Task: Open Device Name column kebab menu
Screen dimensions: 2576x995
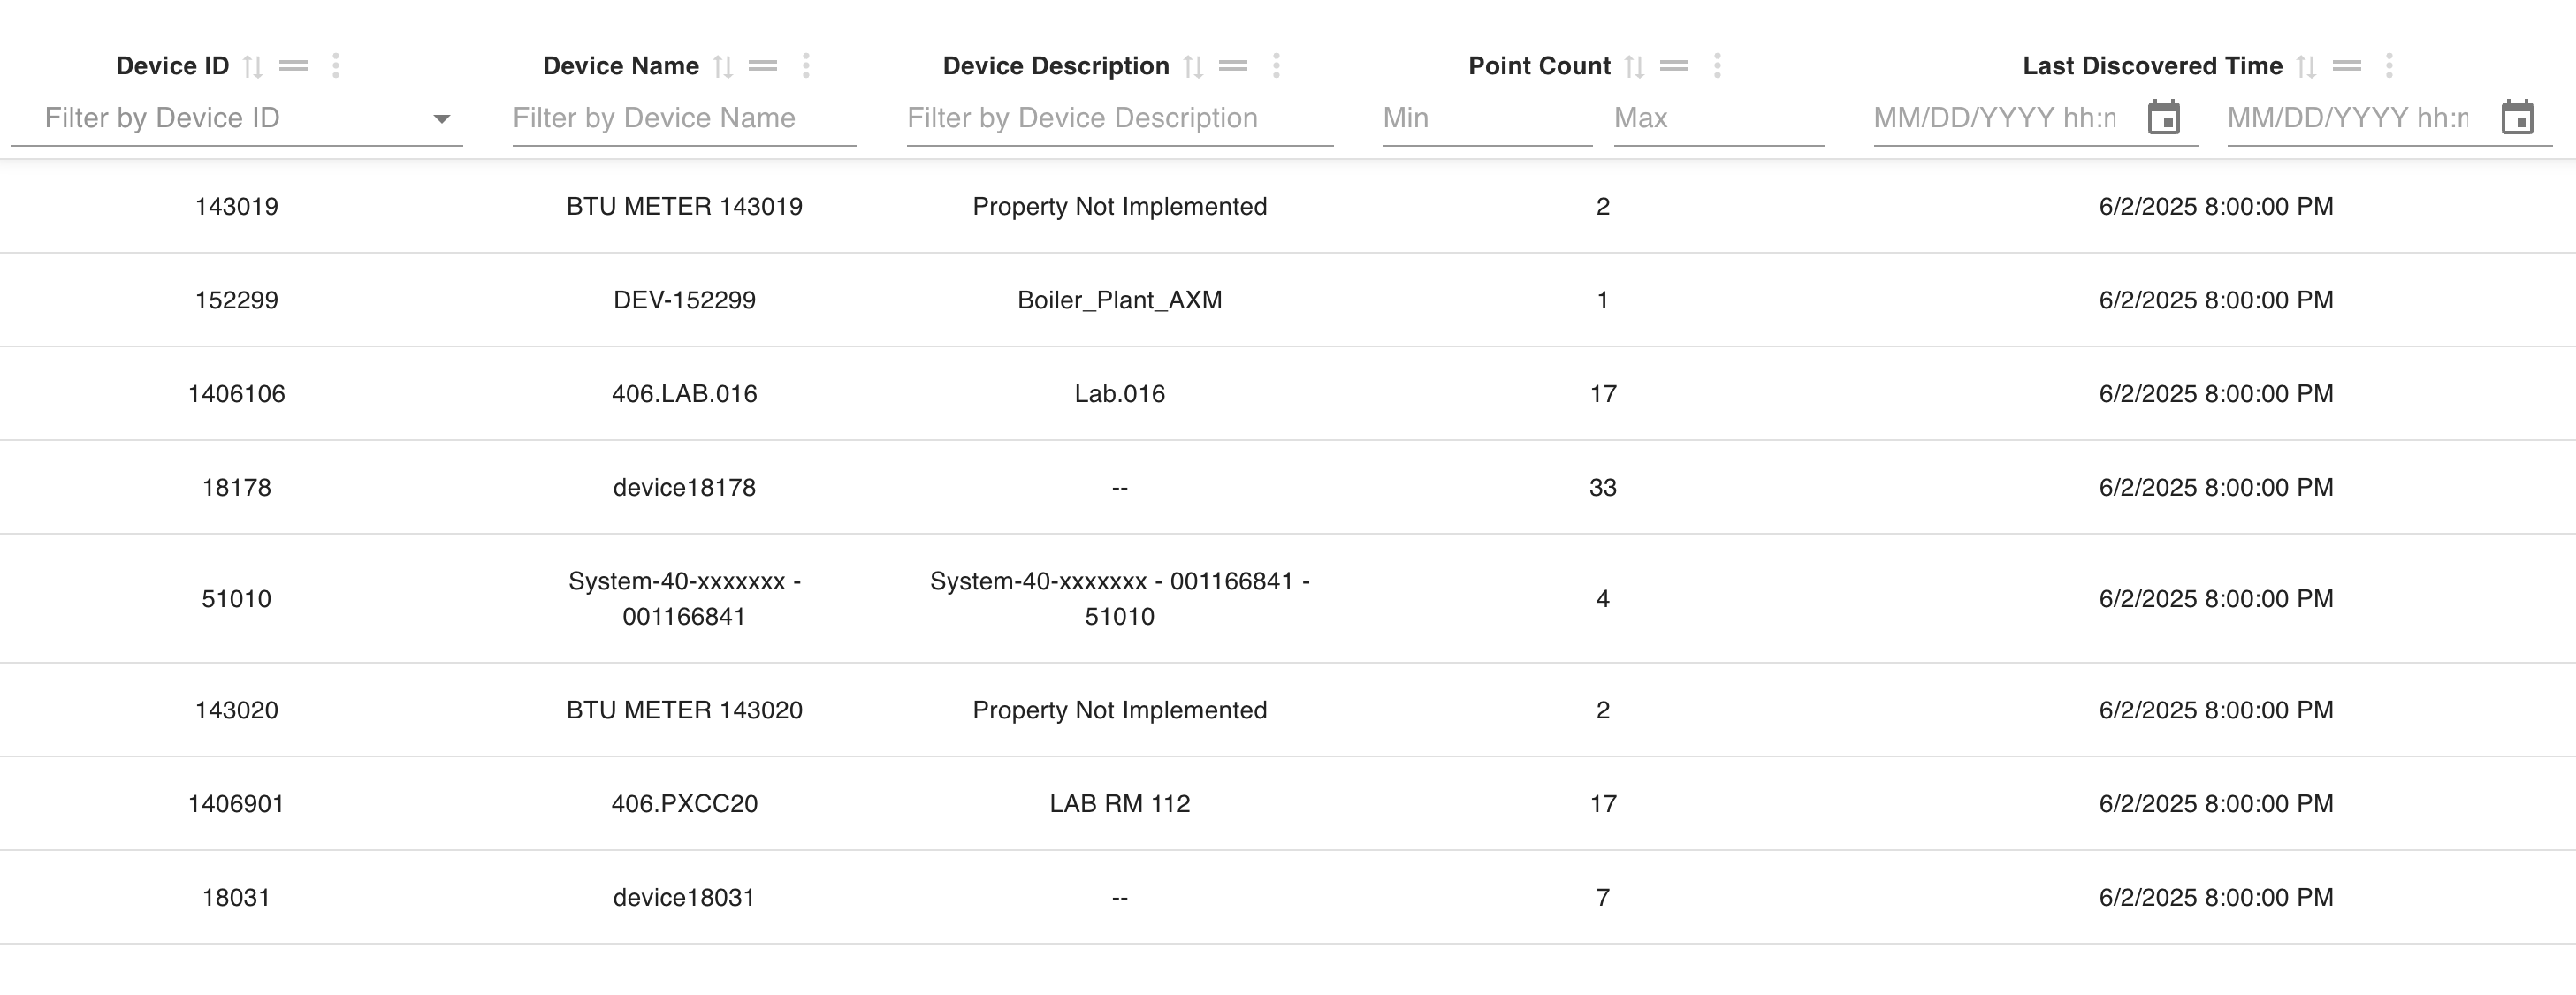Action: pos(806,66)
